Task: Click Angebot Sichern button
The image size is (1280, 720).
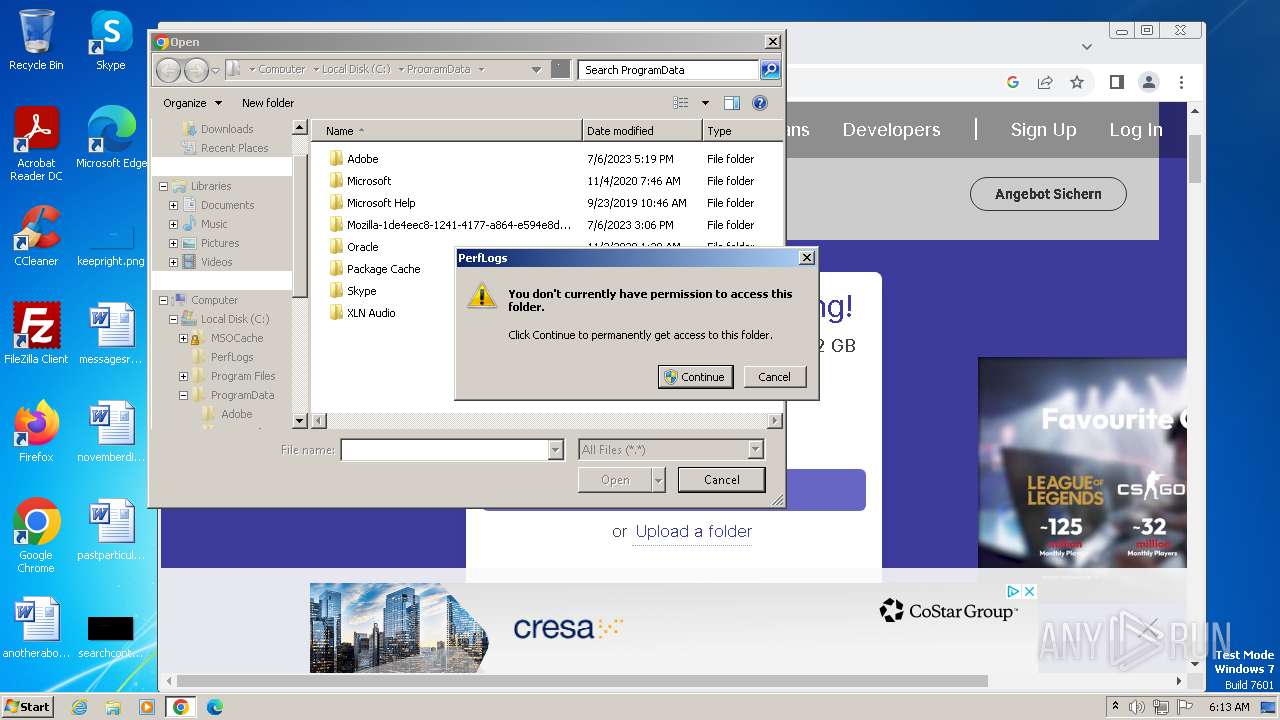Action: tap(1048, 194)
